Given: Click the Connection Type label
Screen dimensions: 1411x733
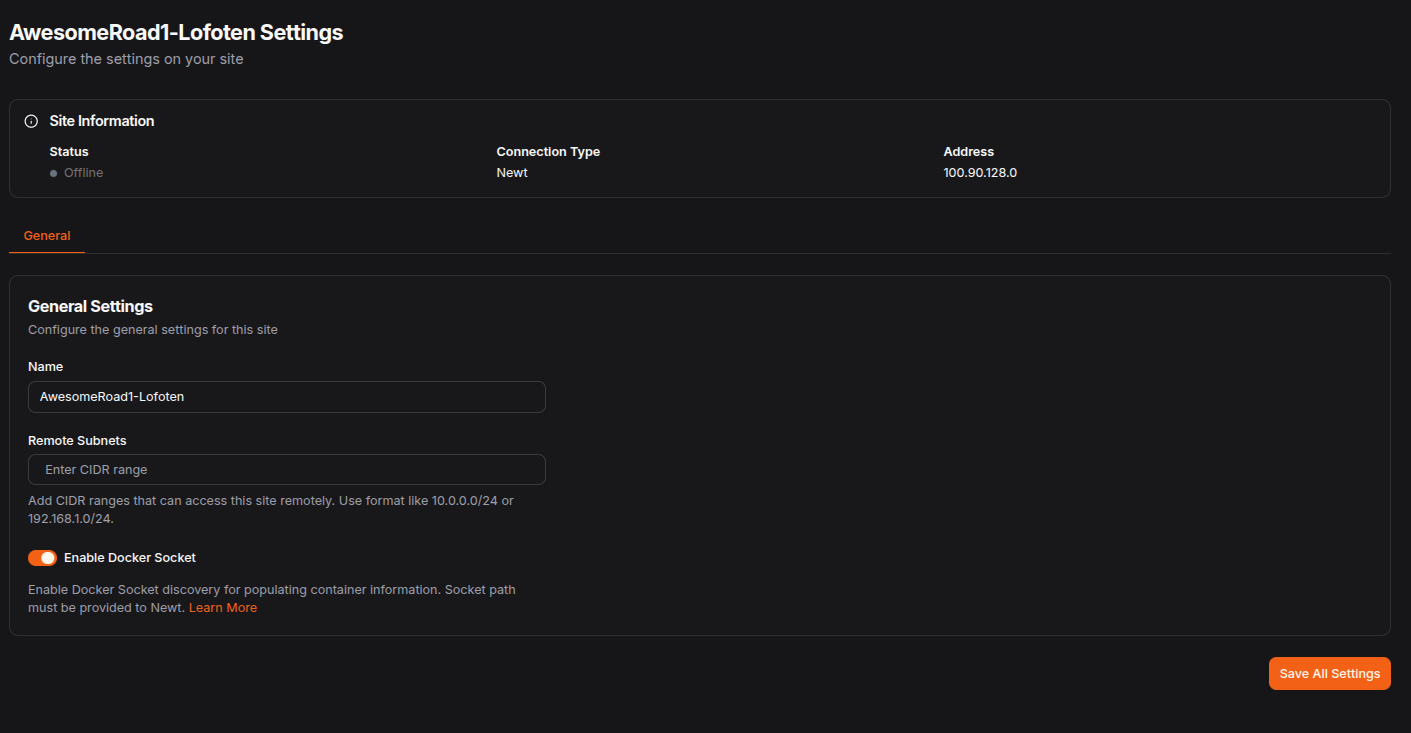Looking at the screenshot, I should [x=548, y=152].
